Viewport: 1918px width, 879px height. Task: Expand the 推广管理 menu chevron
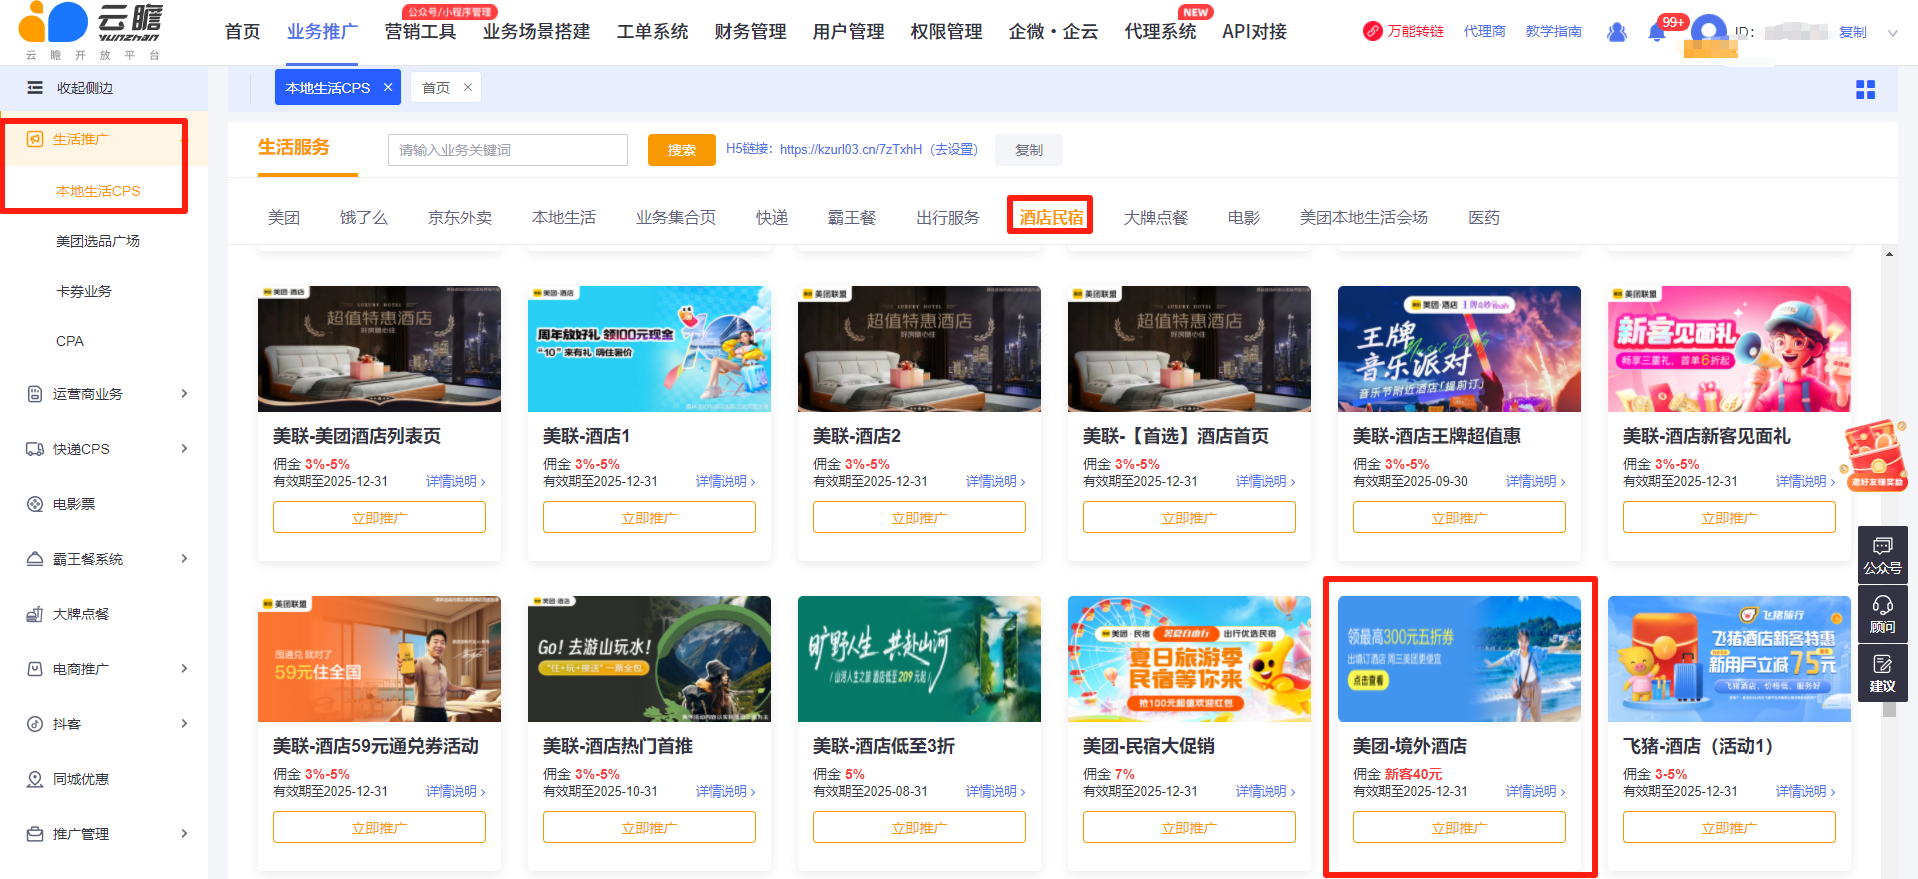pos(184,834)
